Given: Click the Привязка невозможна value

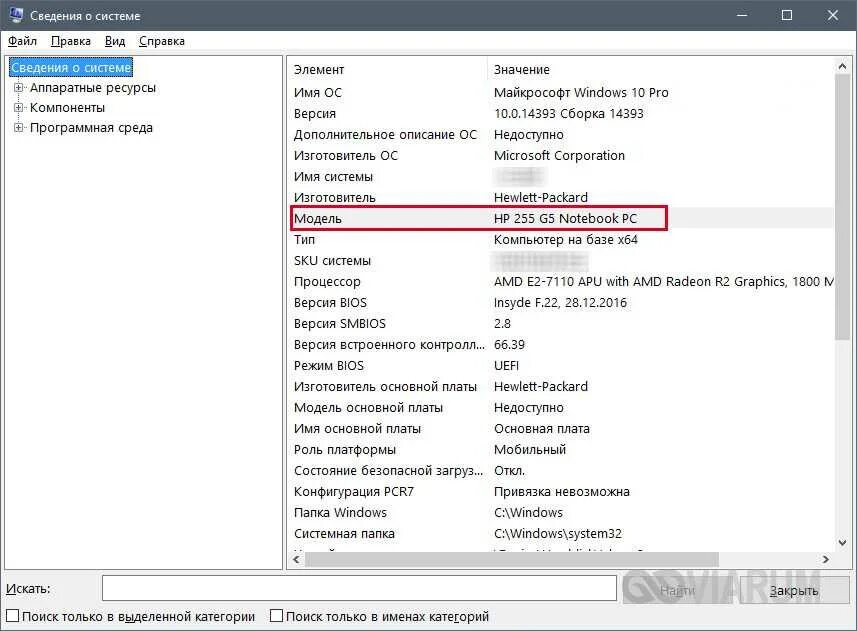Looking at the screenshot, I should 561,492.
